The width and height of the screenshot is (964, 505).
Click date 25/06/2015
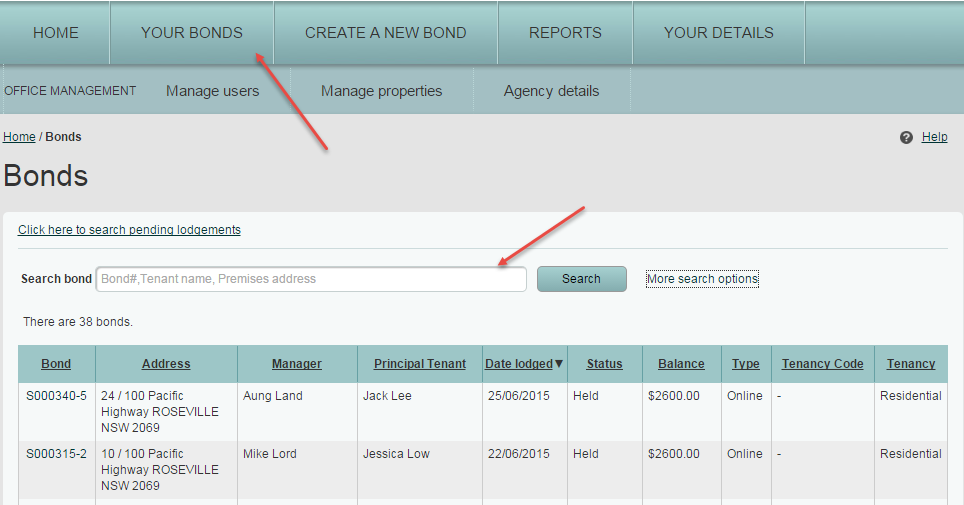click(x=519, y=396)
